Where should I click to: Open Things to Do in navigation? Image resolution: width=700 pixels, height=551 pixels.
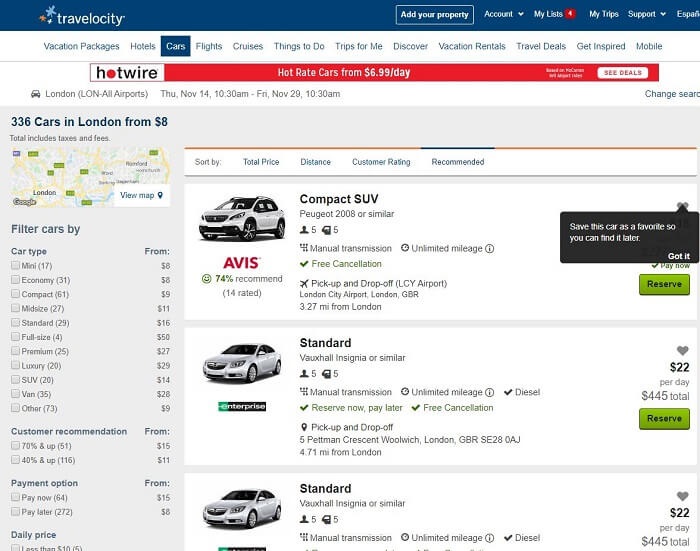tap(299, 46)
